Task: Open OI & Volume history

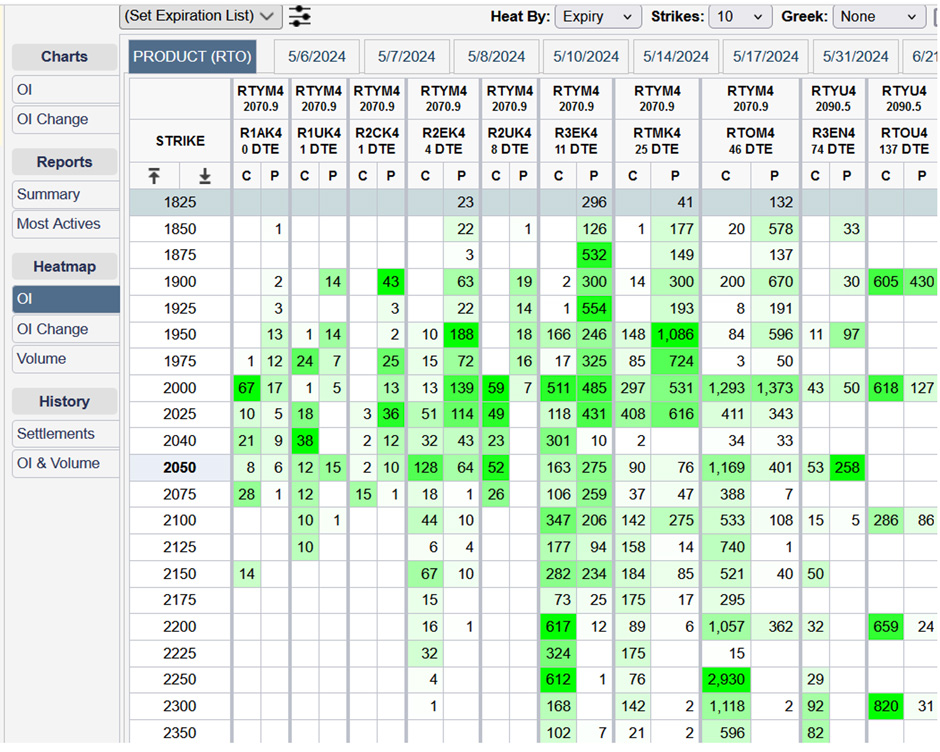Action: pos(58,463)
